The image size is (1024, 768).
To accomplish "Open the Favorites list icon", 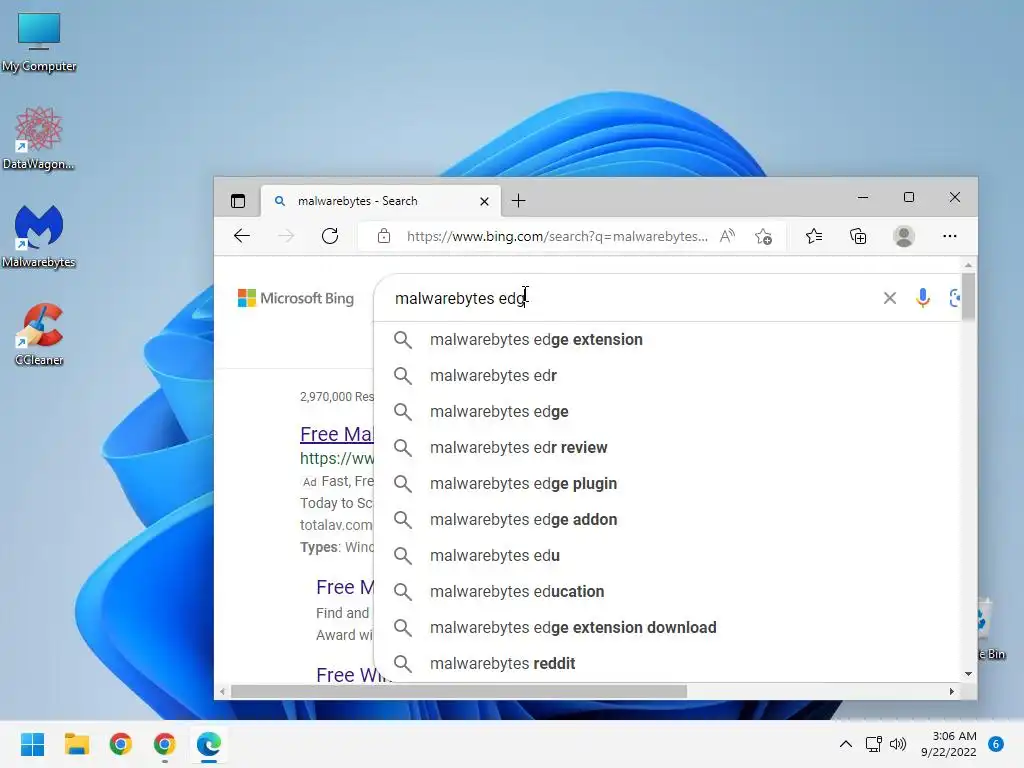I will point(814,236).
